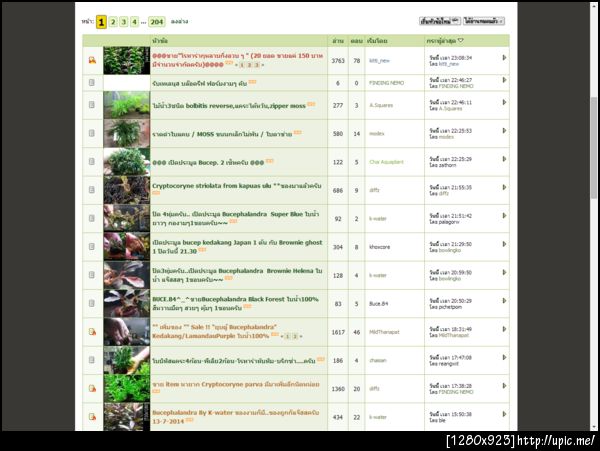Click topic icon beside MOSS row
This screenshot has width=600, height=451.
tap(92, 133)
